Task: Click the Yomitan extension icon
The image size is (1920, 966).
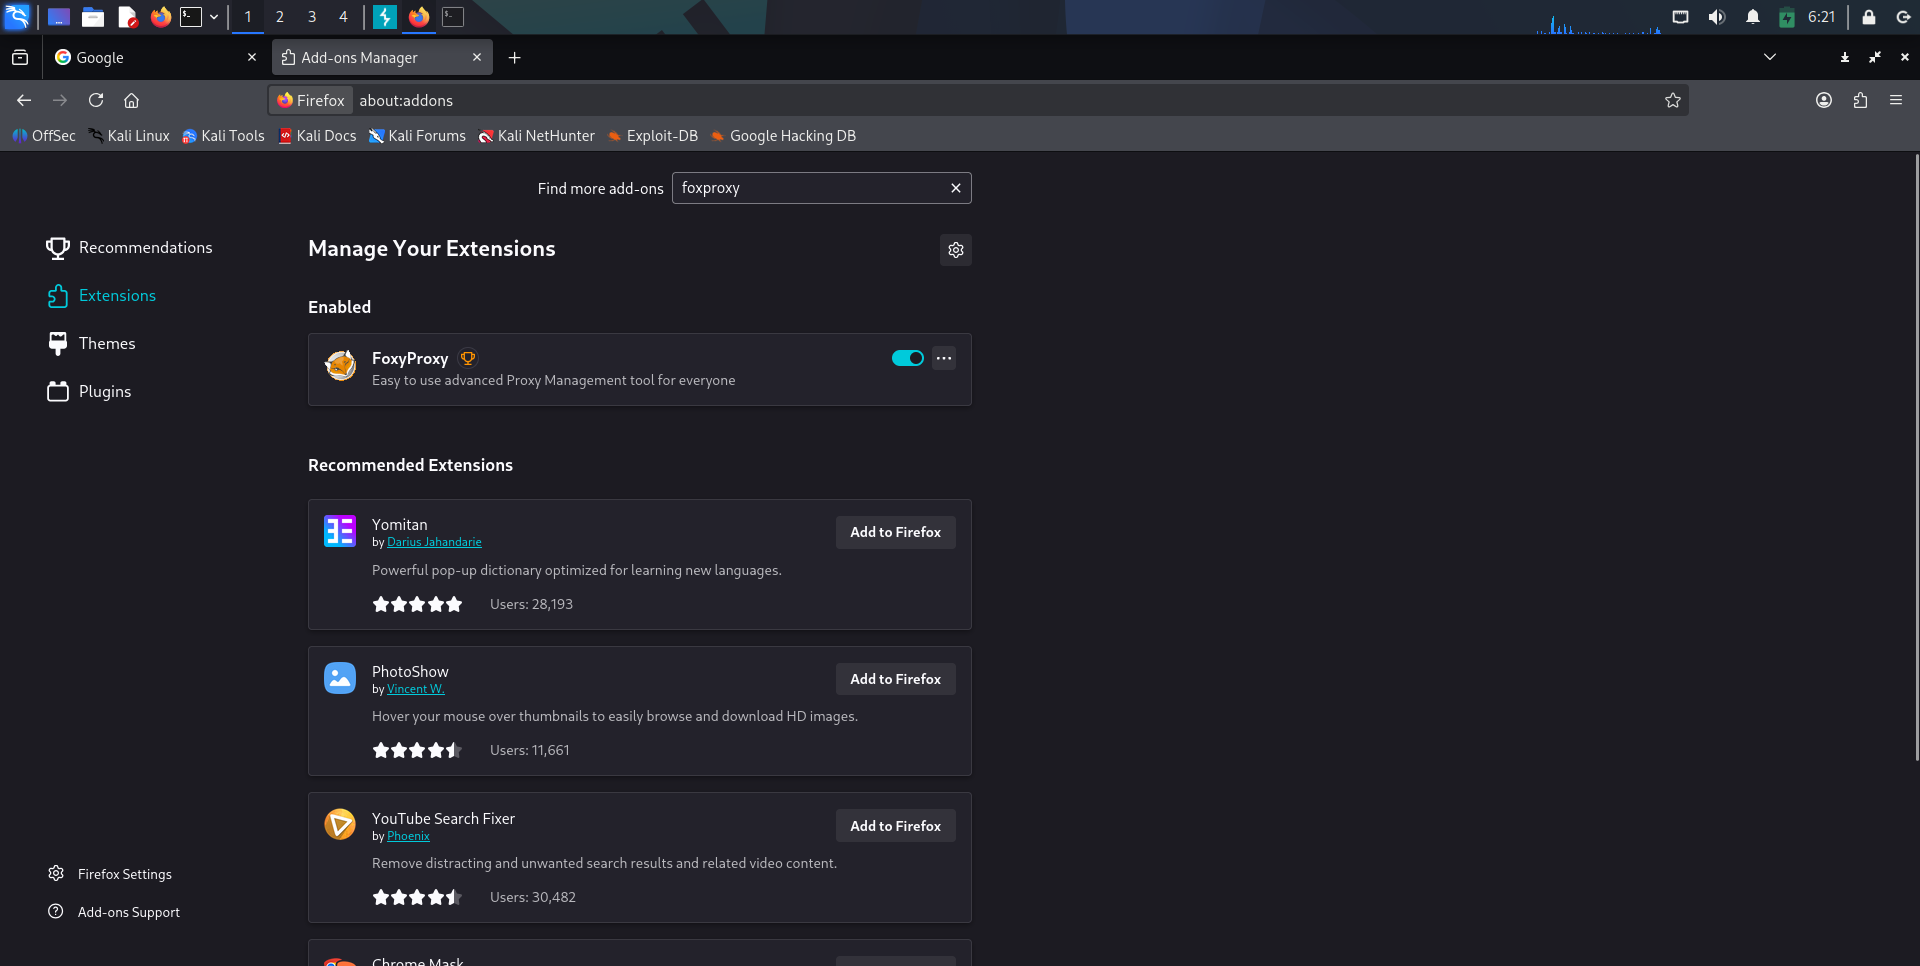Action: [340, 531]
